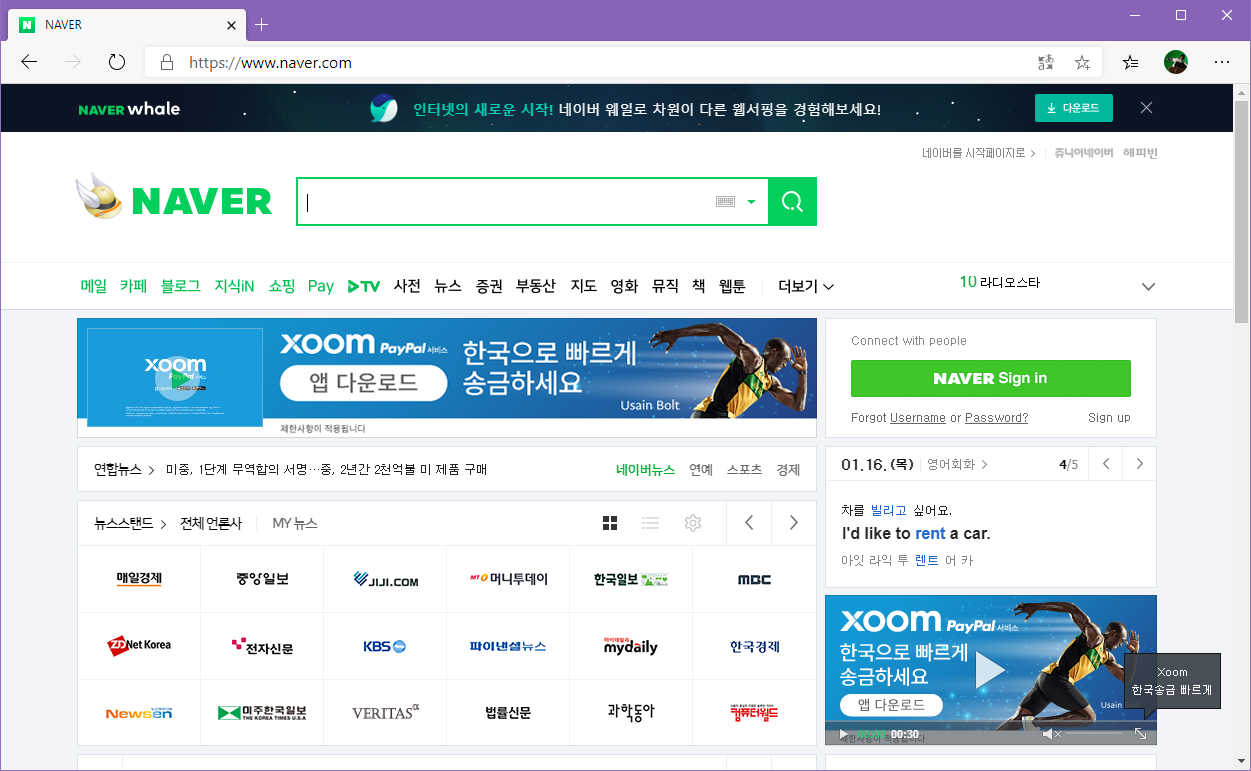Click the green search magnifier button
This screenshot has width=1251, height=771.
pyautogui.click(x=792, y=202)
